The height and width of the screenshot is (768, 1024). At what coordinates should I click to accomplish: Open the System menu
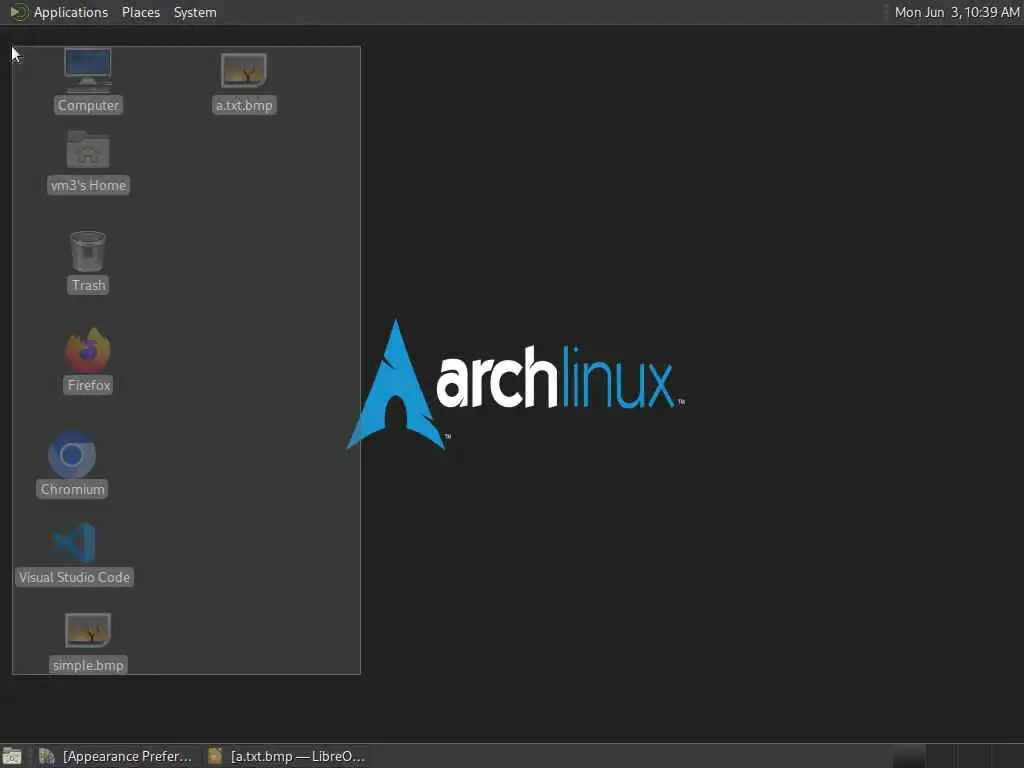[x=195, y=12]
